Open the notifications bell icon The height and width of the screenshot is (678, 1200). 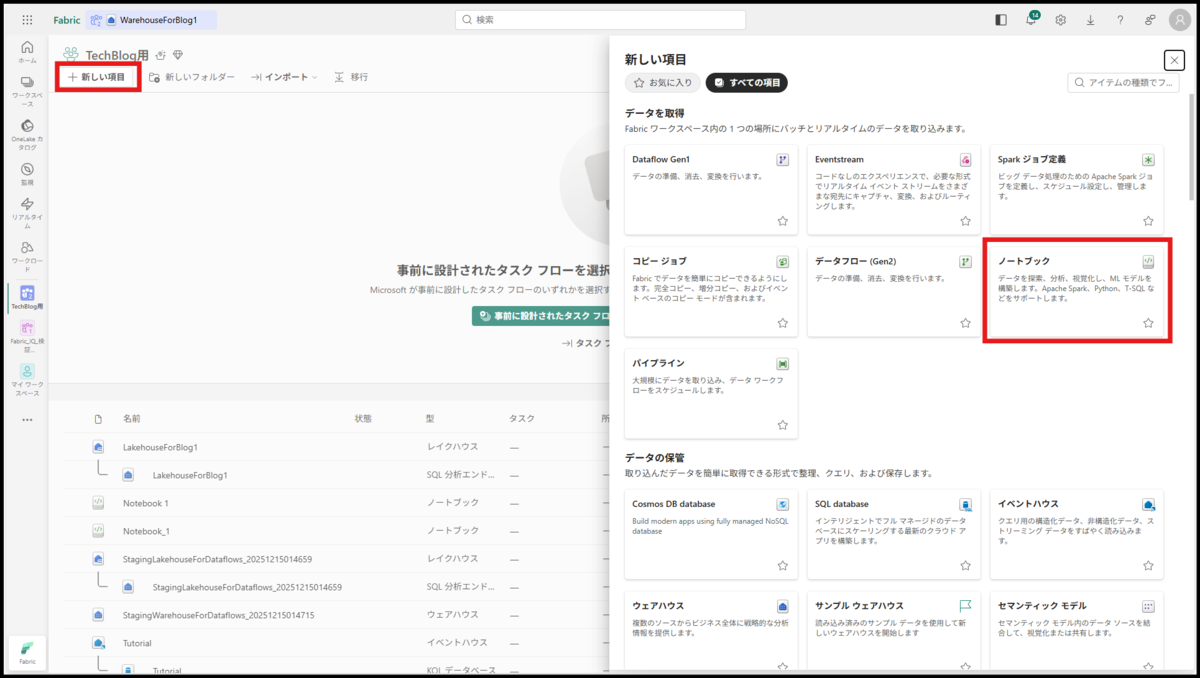click(x=1030, y=20)
